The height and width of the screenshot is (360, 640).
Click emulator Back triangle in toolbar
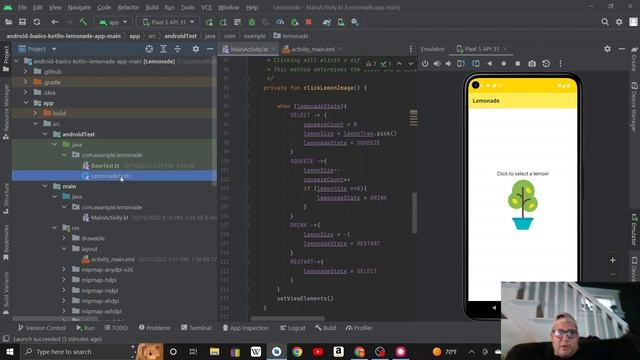[490, 64]
